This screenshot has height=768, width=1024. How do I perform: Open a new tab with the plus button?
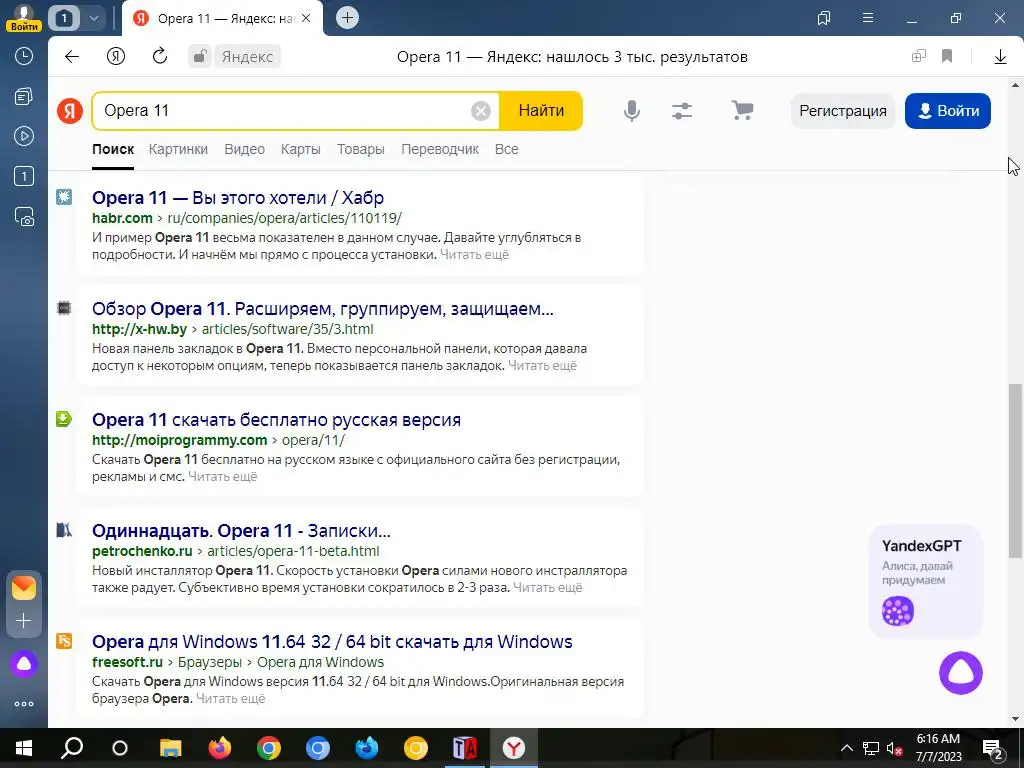coord(347,18)
